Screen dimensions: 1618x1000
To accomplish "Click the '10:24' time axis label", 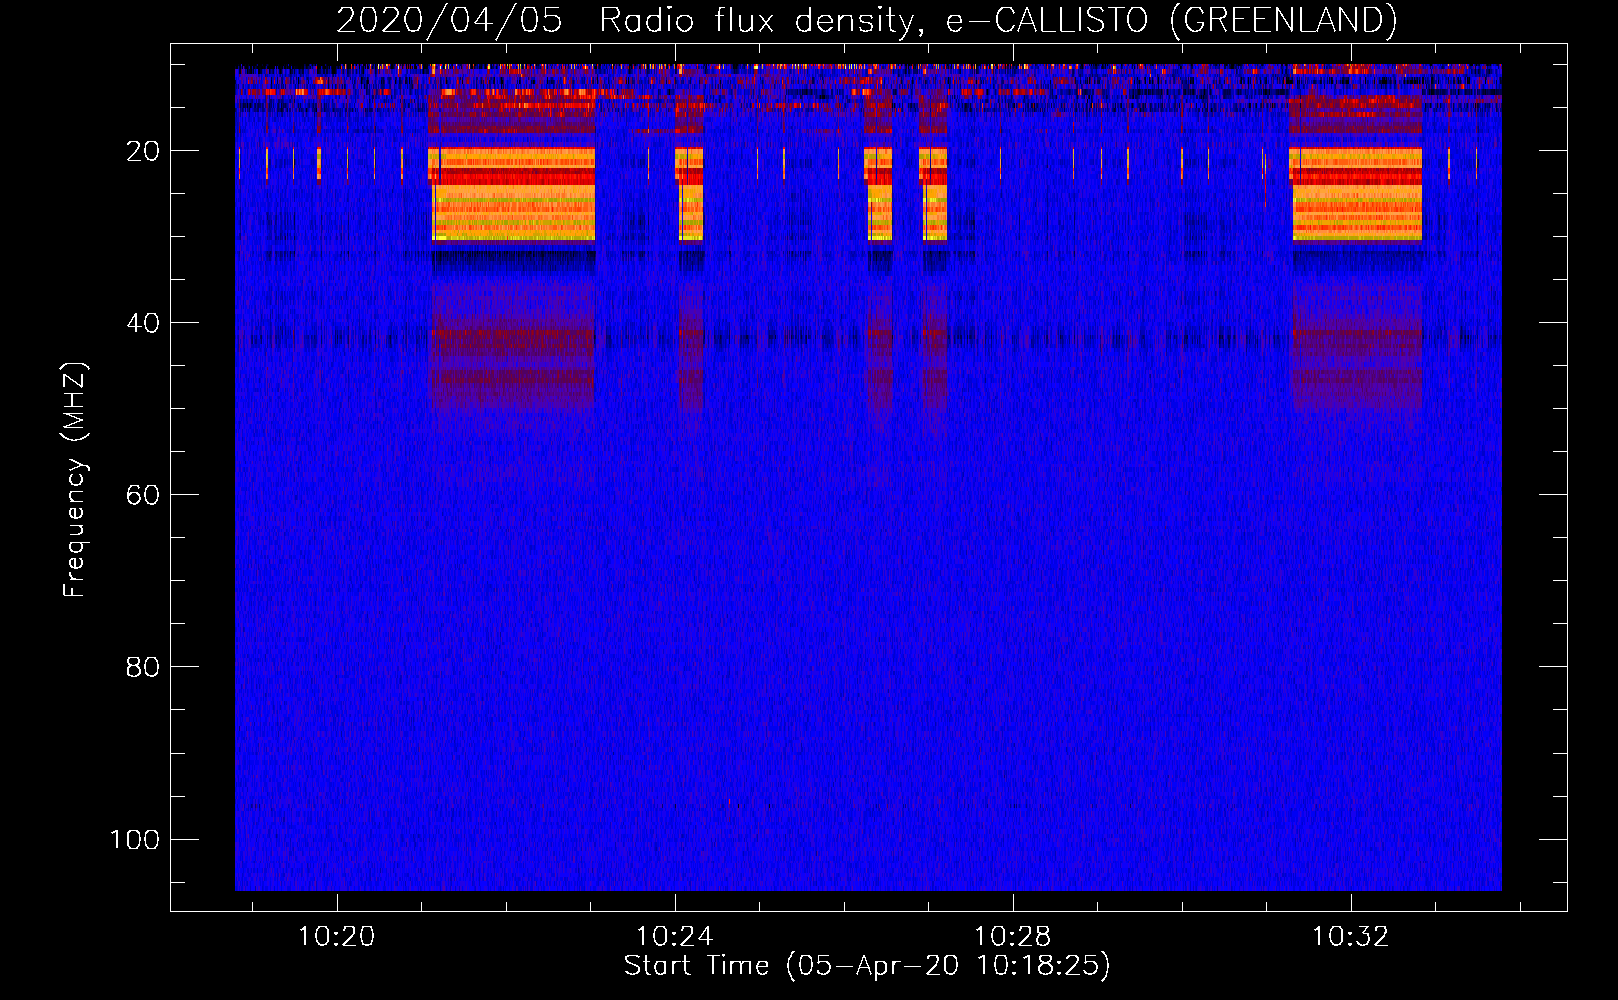I will tap(675, 936).
